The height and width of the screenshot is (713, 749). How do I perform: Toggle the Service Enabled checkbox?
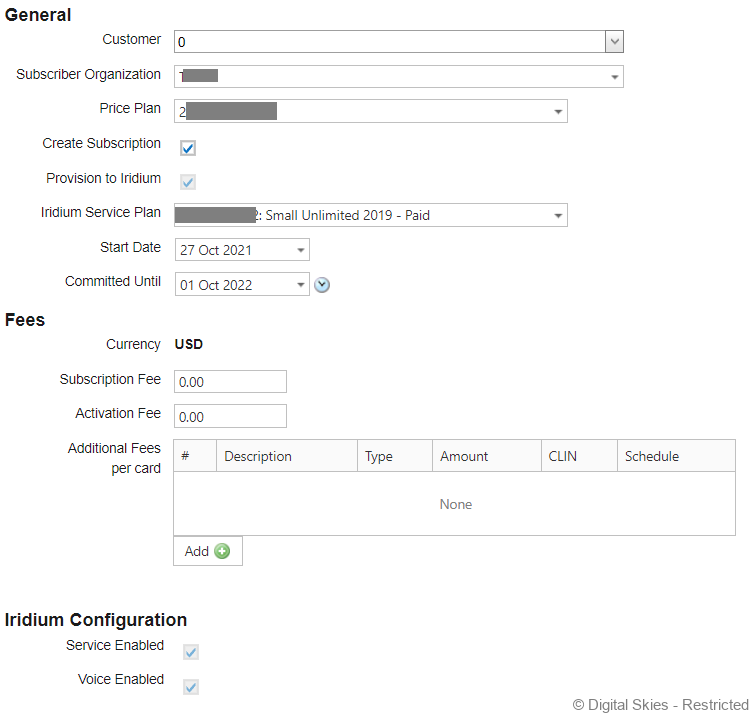(191, 652)
